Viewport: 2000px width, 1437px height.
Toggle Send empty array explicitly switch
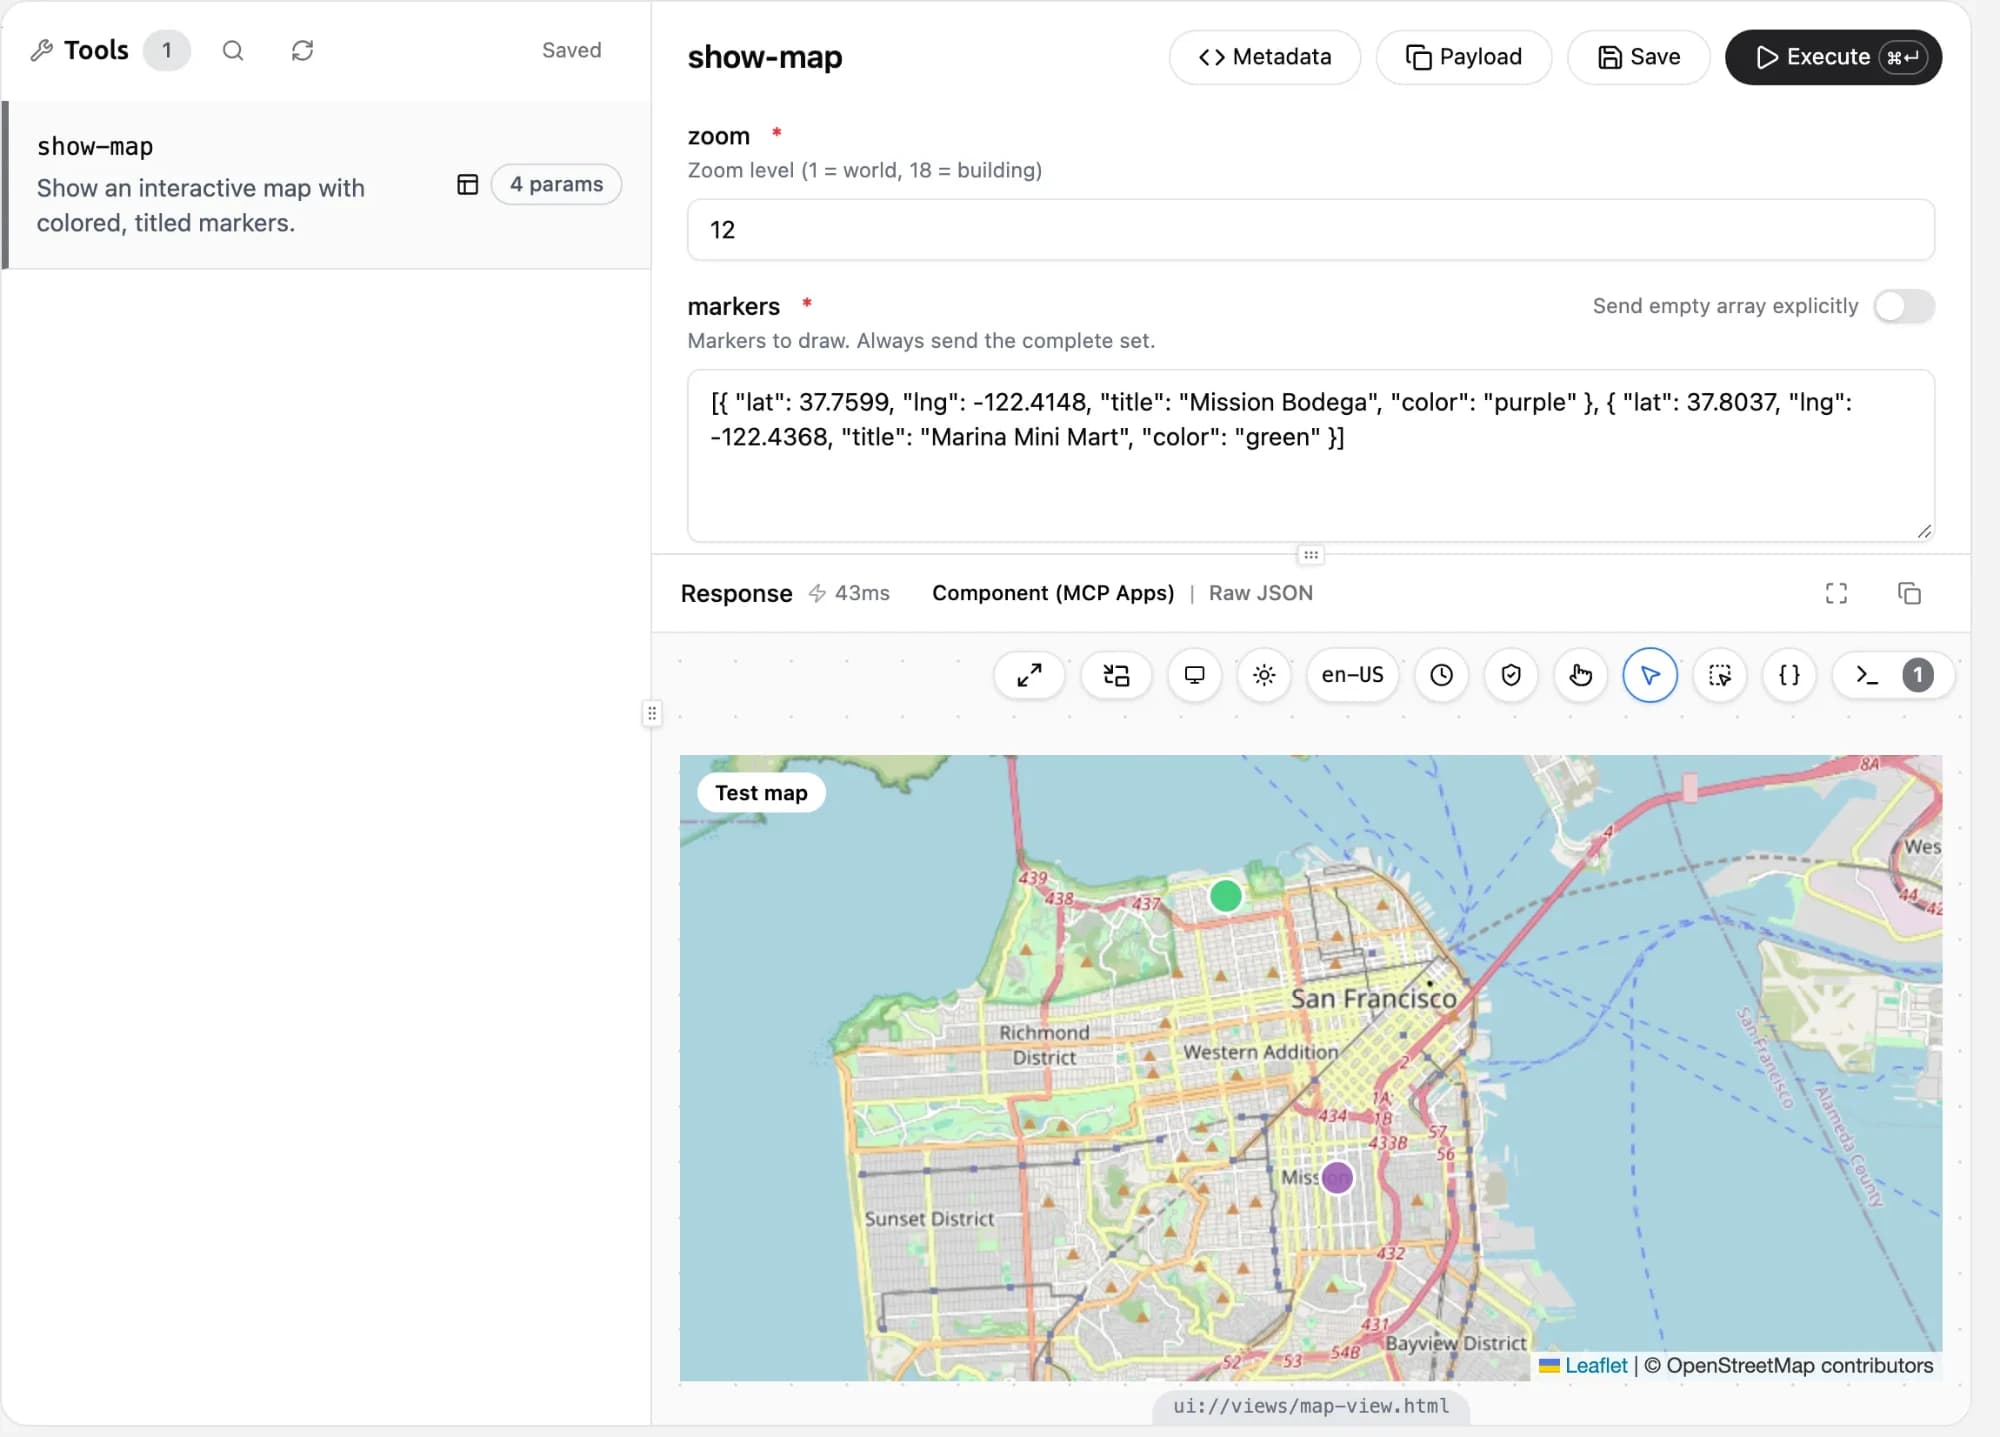coord(1904,306)
